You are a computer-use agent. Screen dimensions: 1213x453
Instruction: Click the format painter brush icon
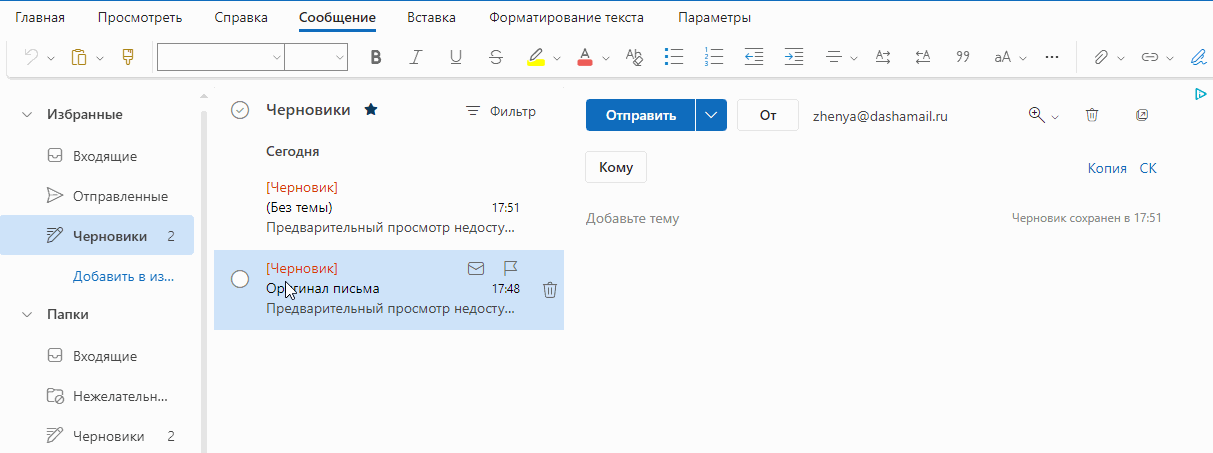[127, 57]
